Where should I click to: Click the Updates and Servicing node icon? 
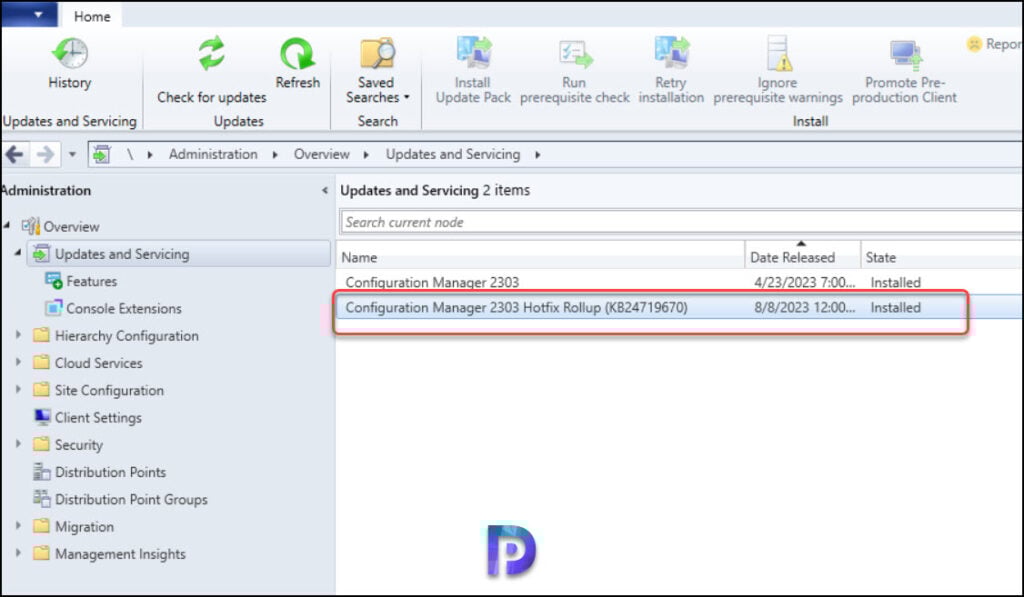[41, 253]
